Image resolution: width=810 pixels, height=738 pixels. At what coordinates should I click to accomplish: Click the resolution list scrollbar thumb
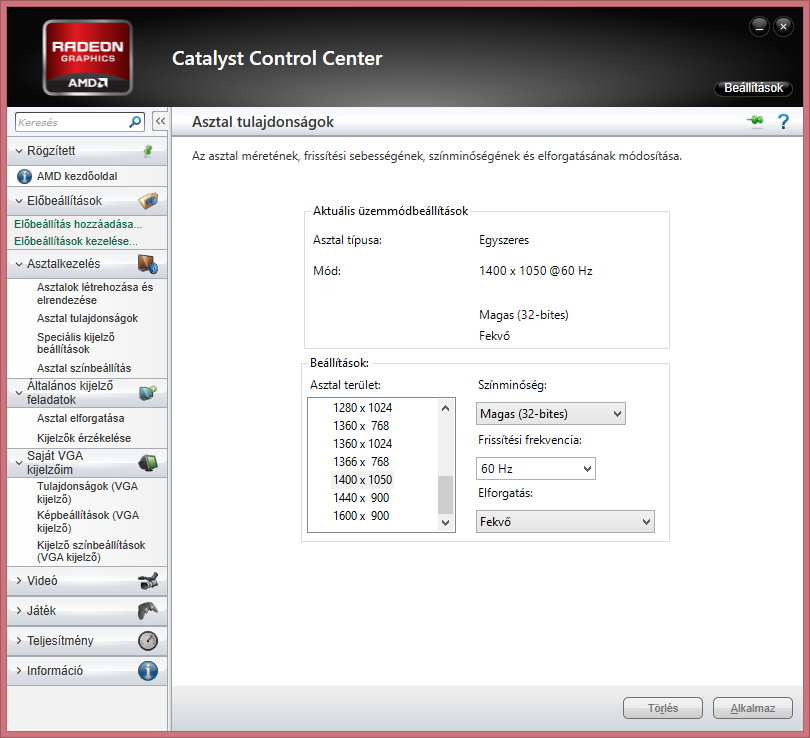tap(445, 495)
